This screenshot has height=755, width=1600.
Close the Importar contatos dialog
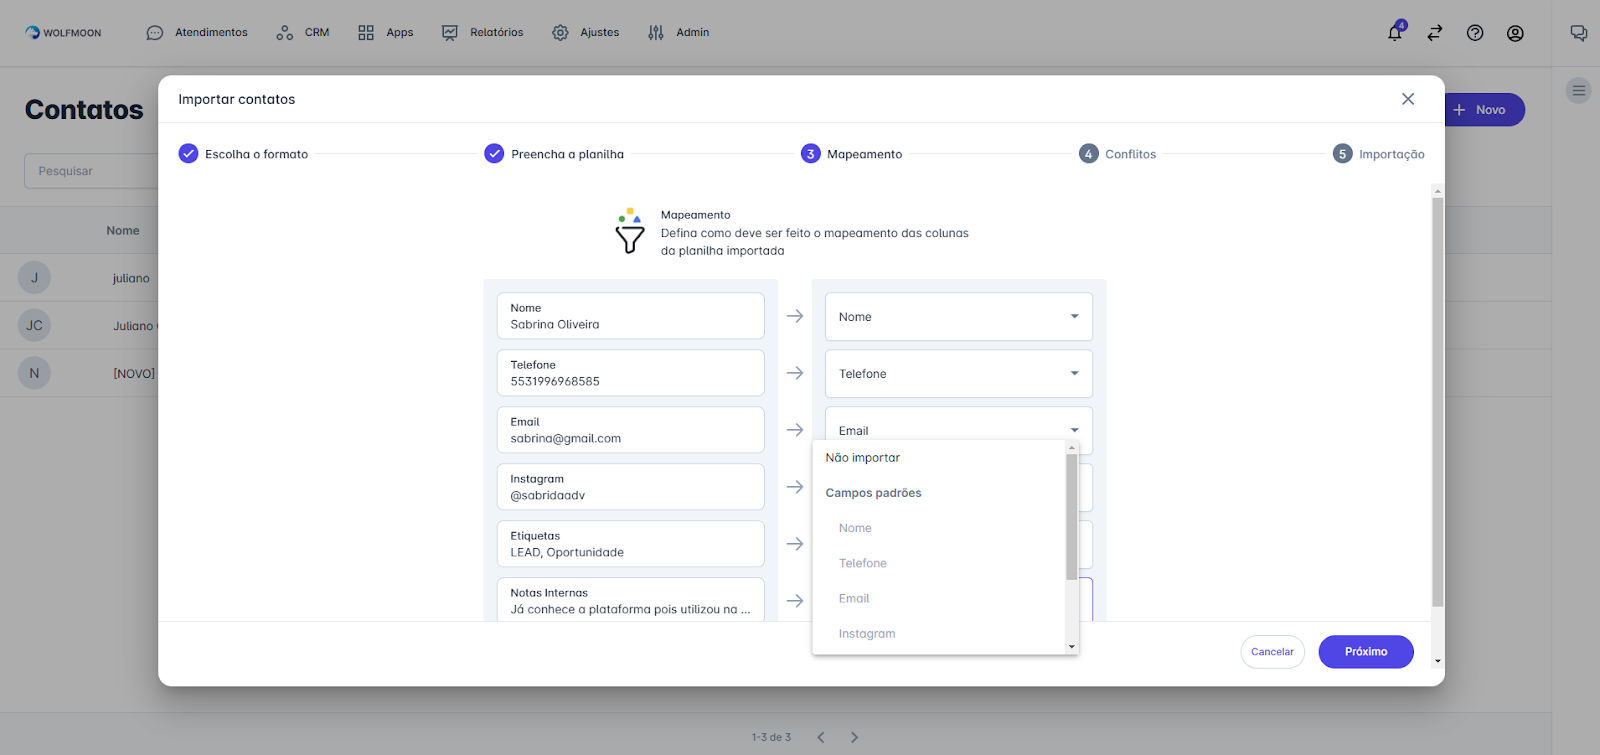click(x=1408, y=99)
